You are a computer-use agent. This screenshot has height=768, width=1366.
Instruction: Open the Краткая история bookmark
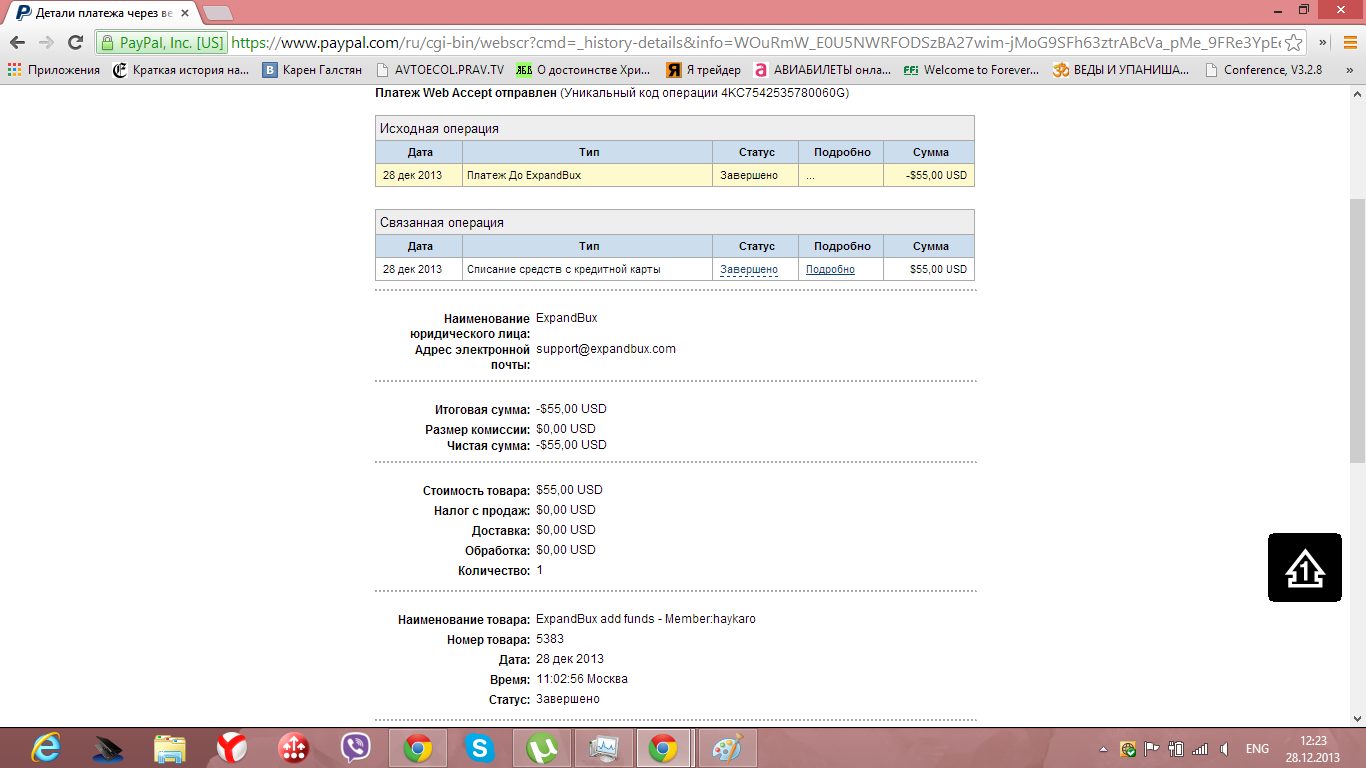click(181, 70)
